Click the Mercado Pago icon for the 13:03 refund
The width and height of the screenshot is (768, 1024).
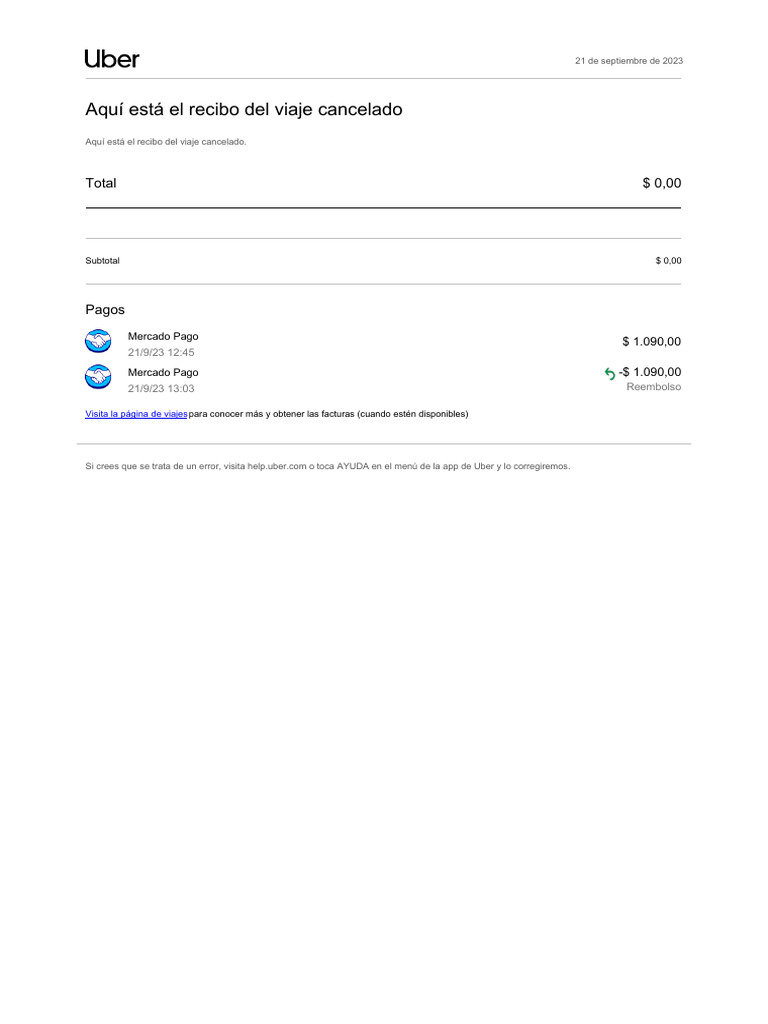coord(98,378)
